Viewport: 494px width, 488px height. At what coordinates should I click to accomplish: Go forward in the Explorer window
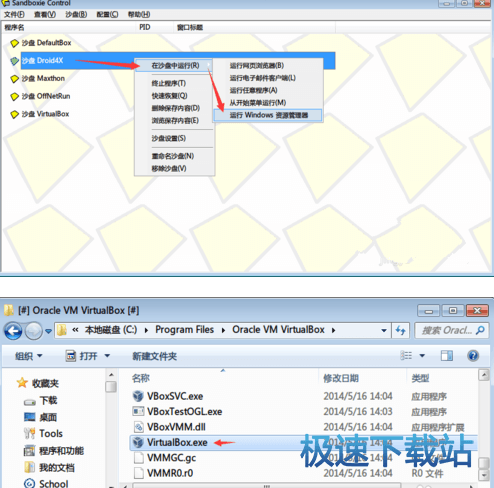(34, 331)
